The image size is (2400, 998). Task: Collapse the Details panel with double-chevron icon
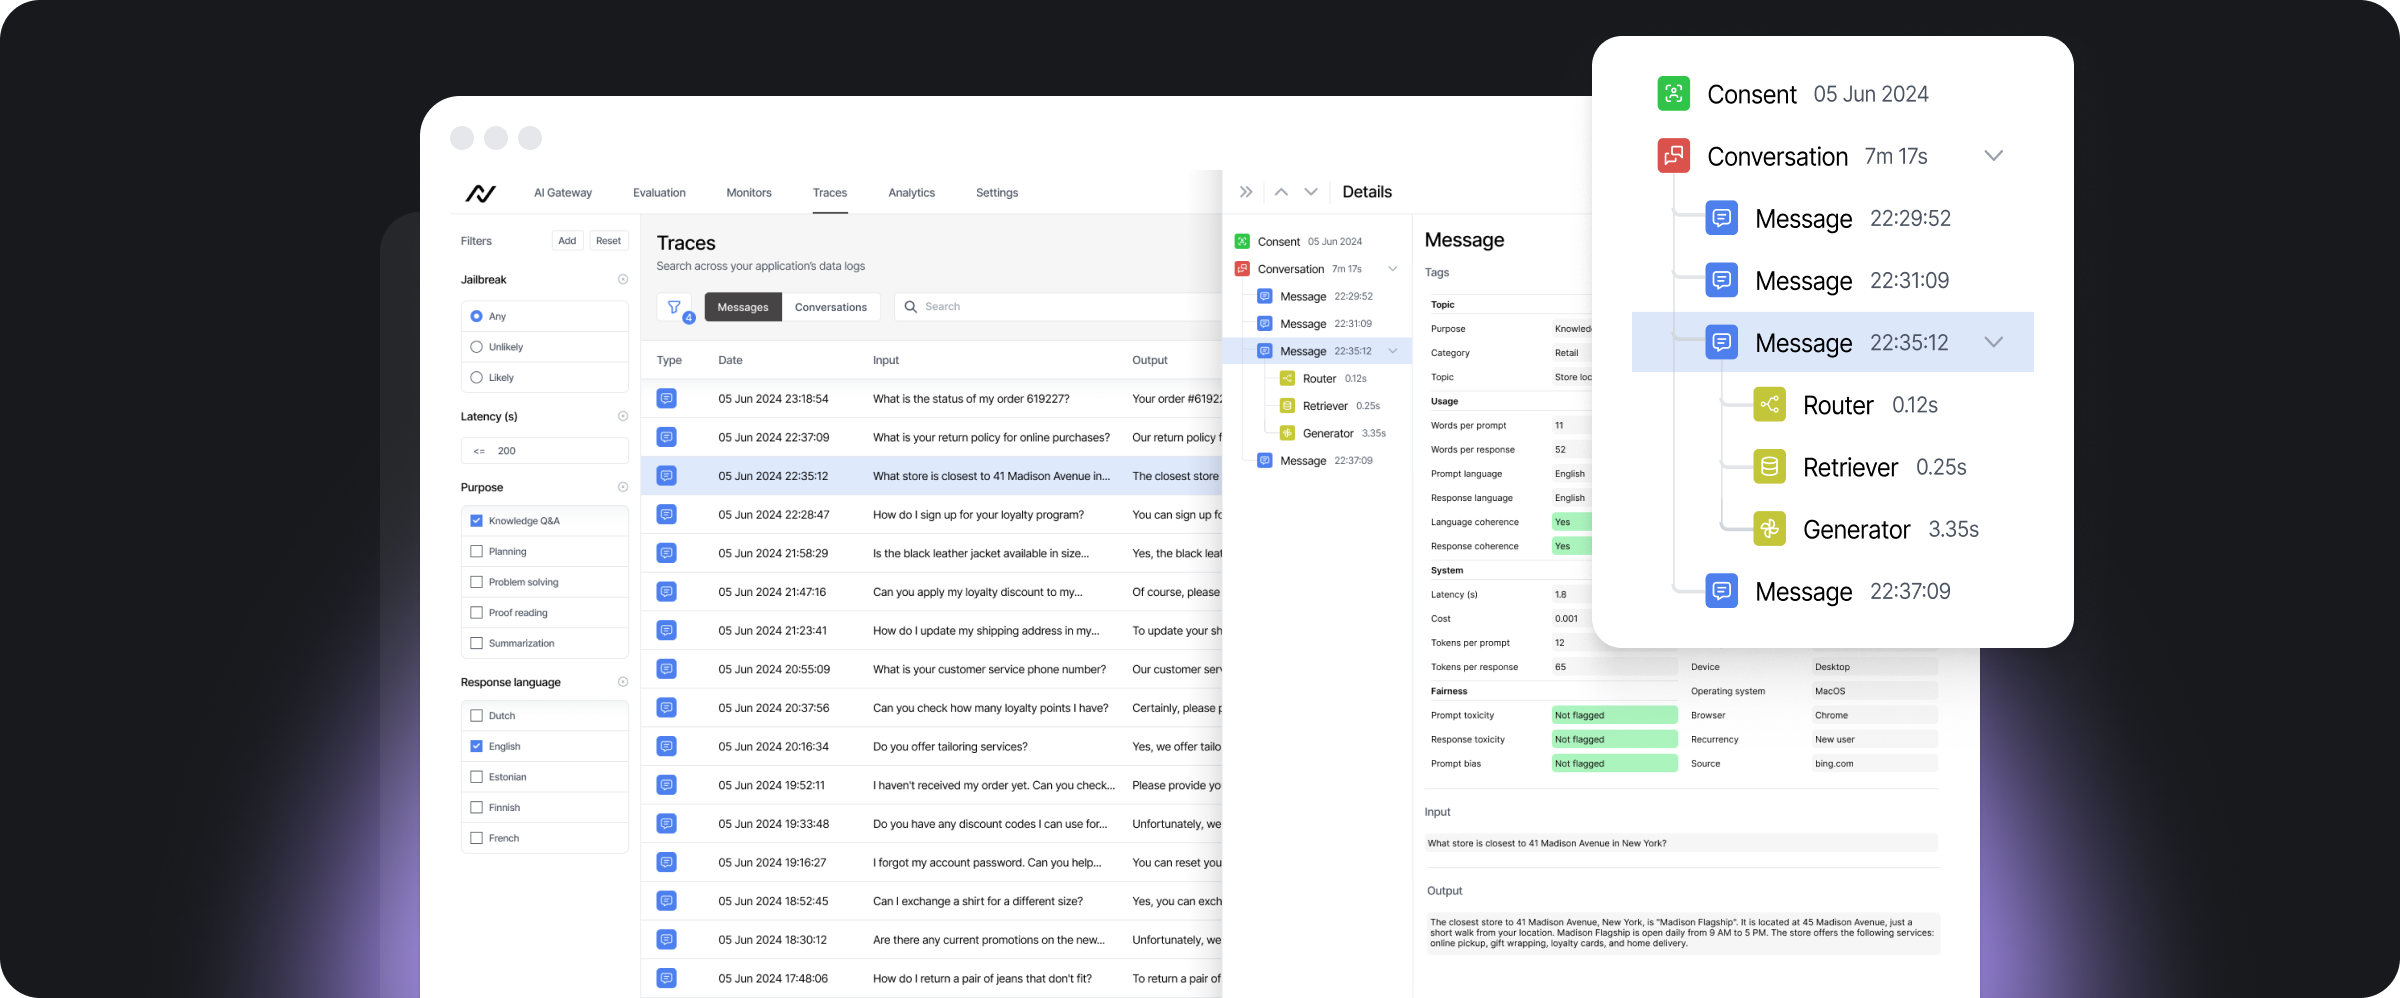click(x=1246, y=192)
